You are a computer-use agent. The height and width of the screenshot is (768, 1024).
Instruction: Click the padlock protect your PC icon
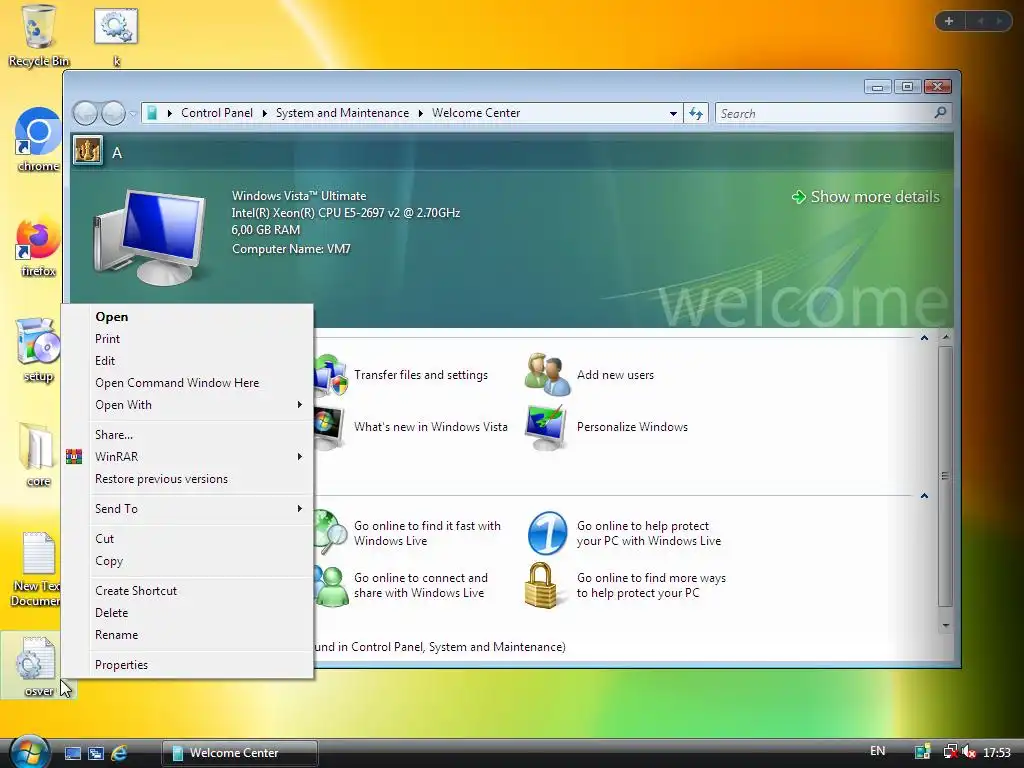click(541, 585)
